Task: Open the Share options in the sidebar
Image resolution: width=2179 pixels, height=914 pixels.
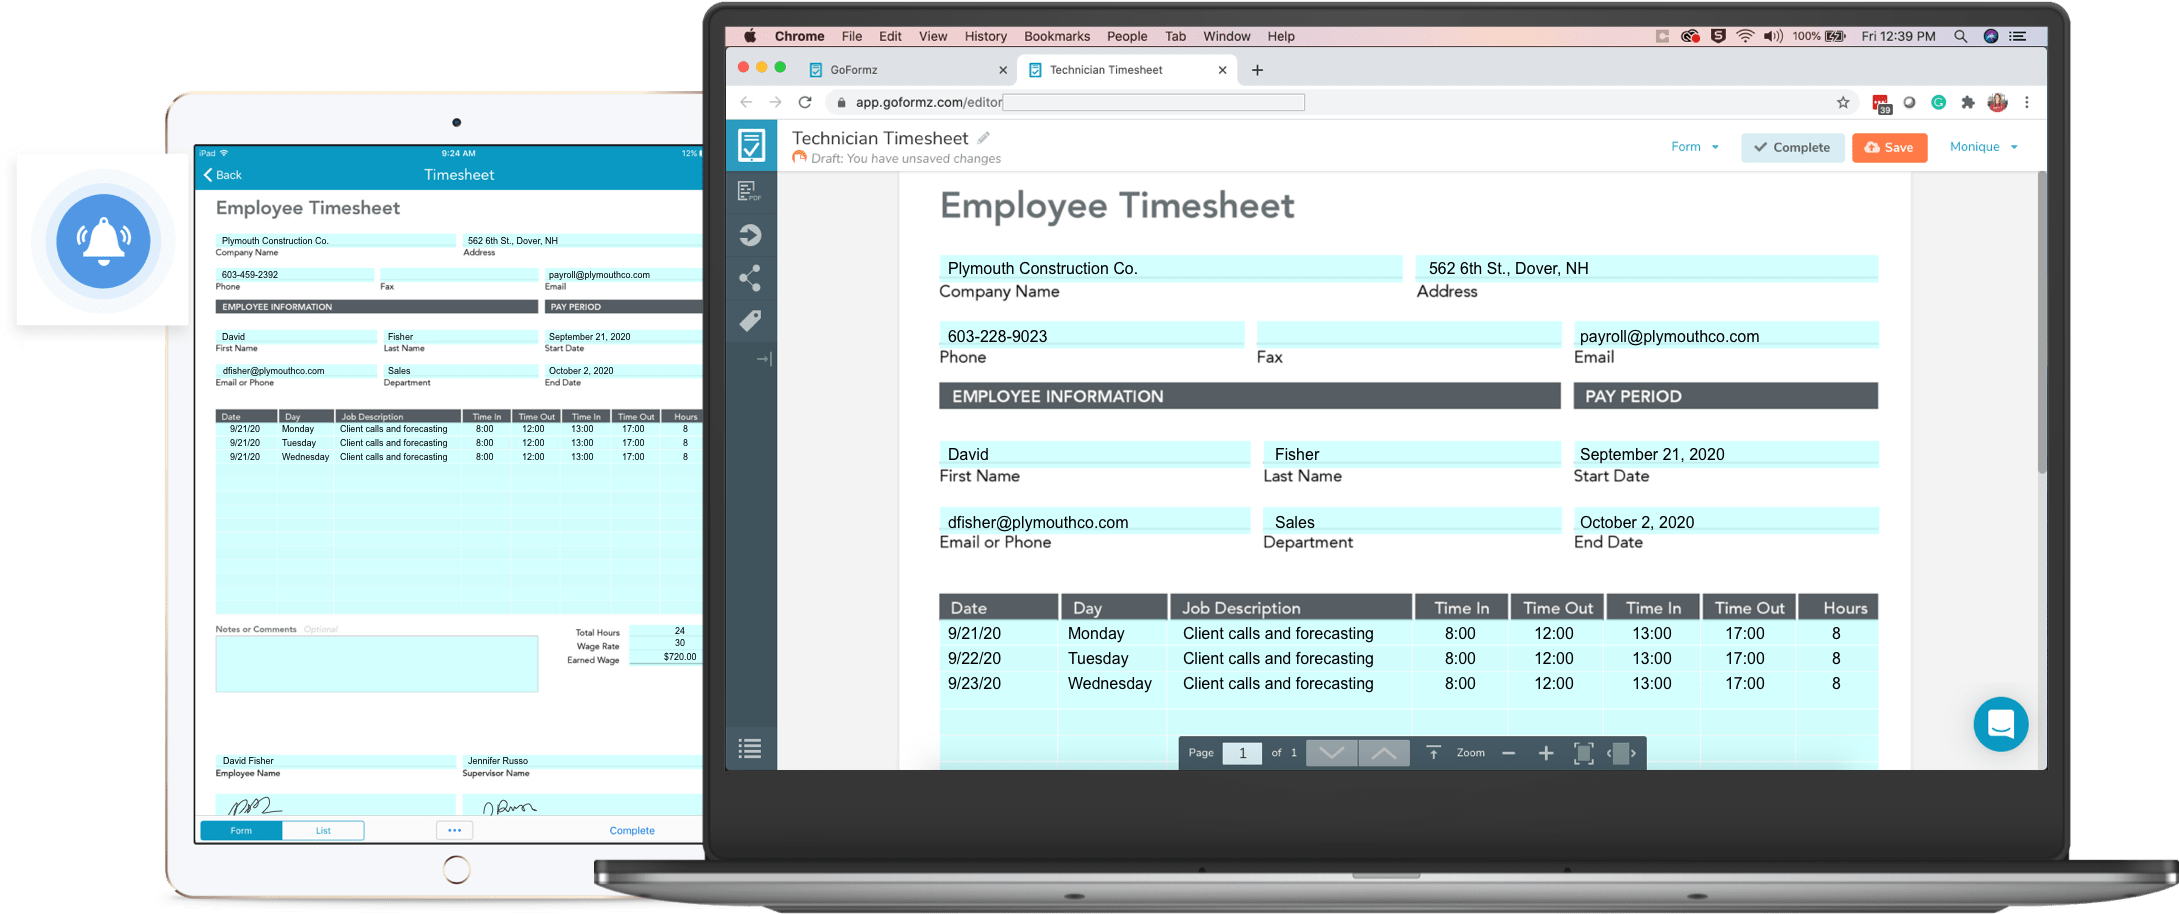Action: (751, 278)
